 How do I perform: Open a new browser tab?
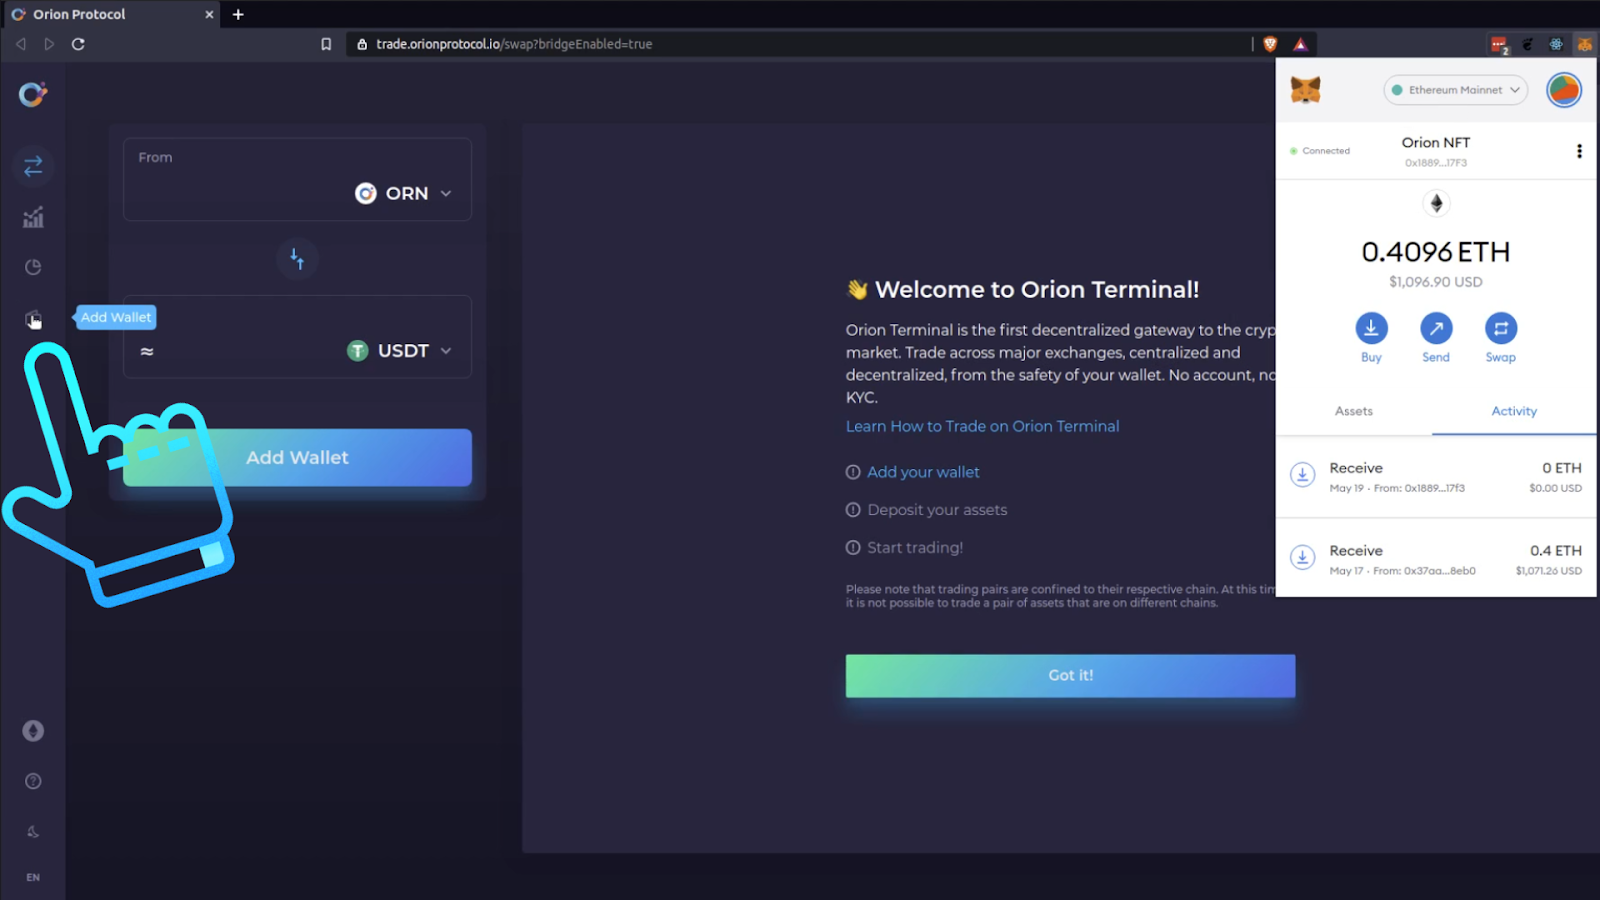(238, 15)
